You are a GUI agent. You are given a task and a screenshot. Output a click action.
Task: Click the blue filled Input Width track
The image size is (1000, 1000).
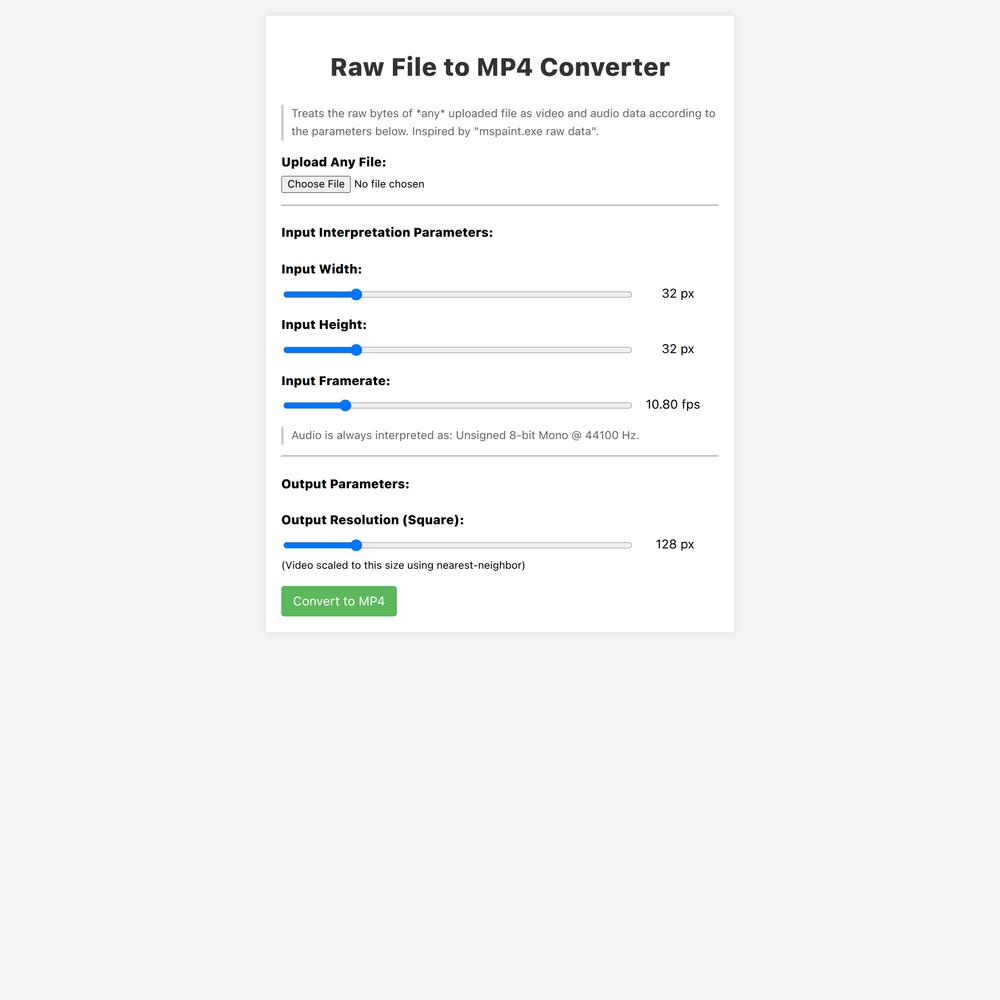(318, 294)
